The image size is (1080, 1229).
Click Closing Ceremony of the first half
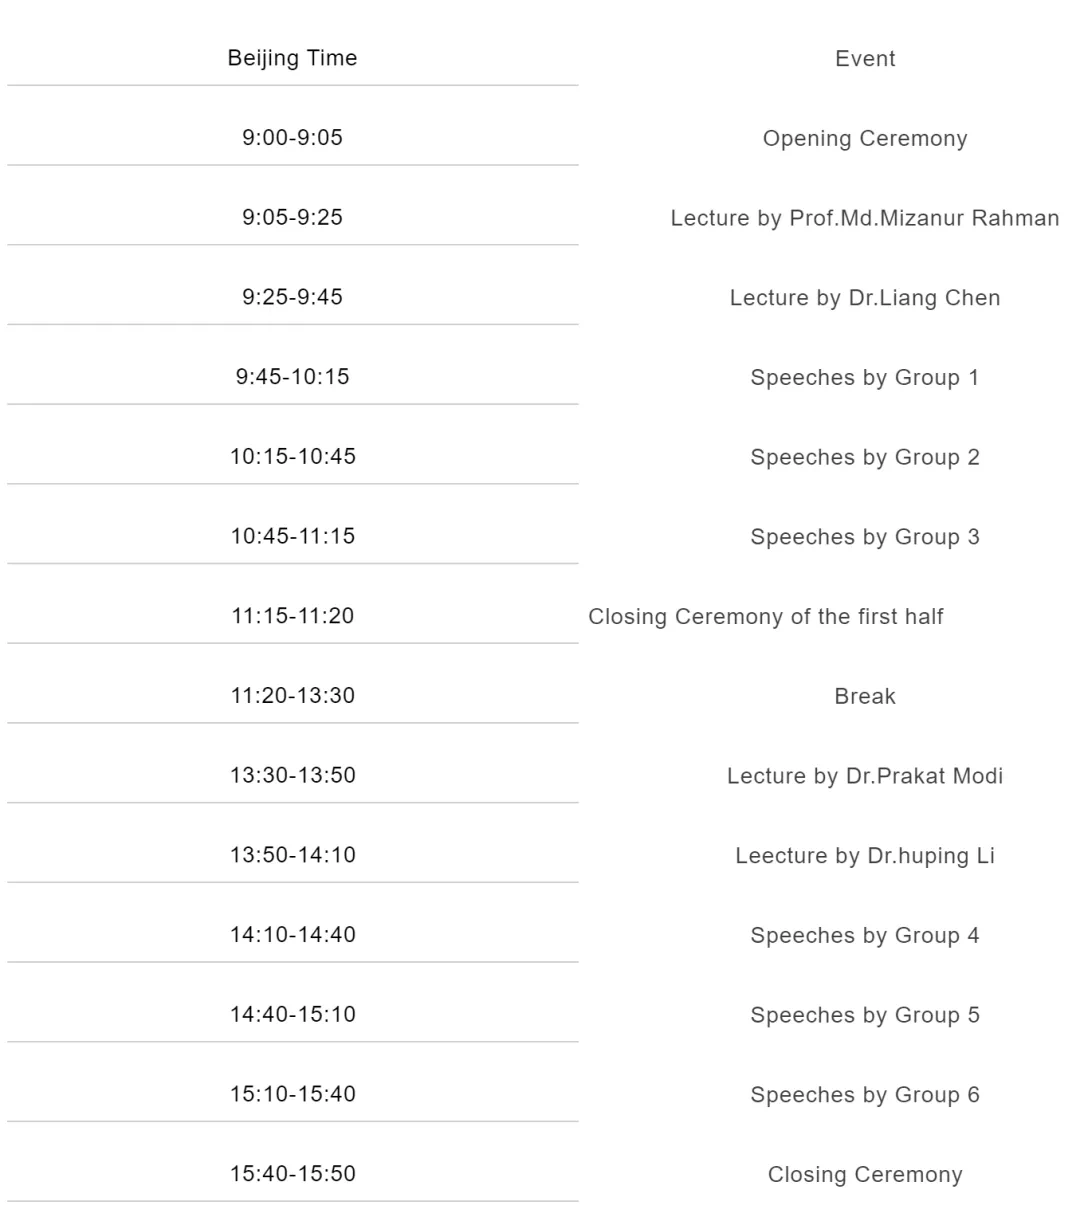[766, 617]
